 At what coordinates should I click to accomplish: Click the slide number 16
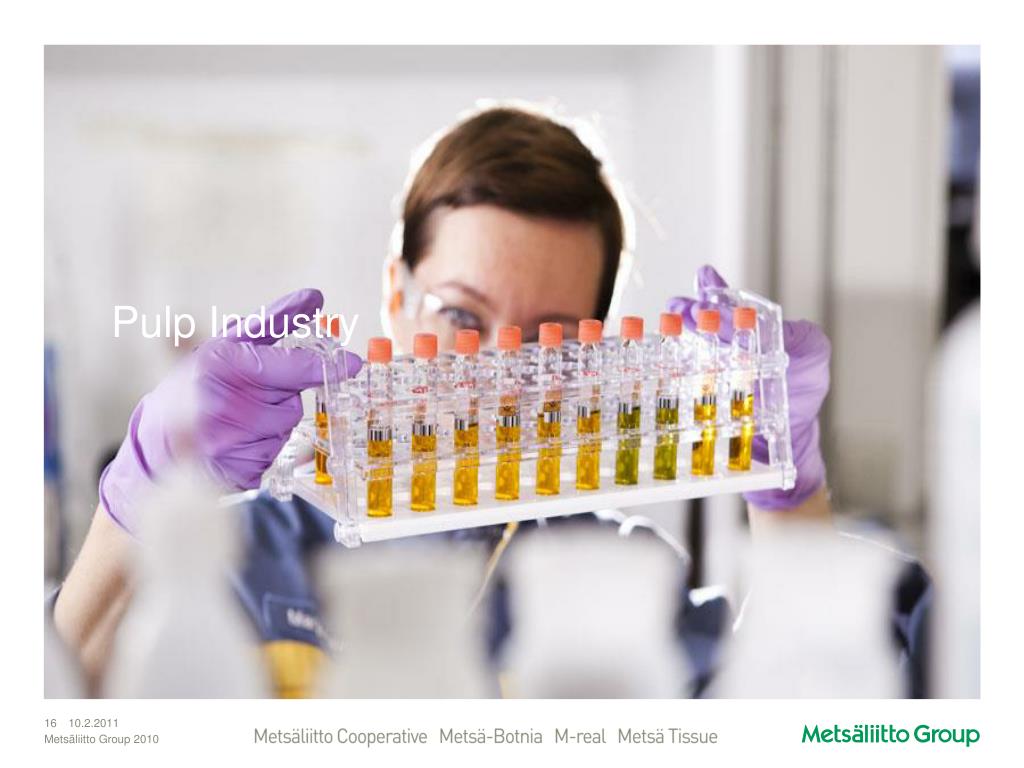pyautogui.click(x=50, y=723)
